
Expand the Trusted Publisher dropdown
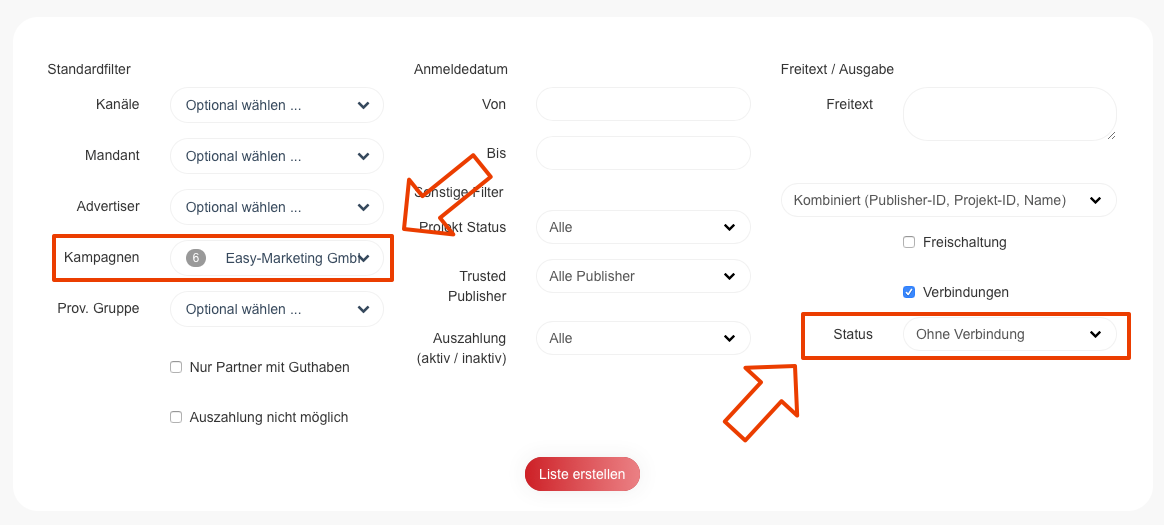(643, 276)
